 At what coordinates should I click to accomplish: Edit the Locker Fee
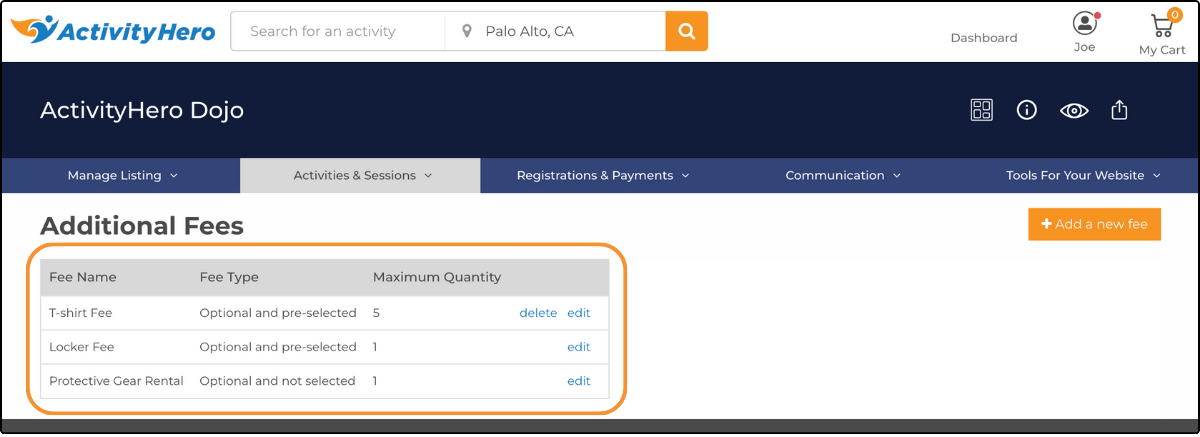(579, 347)
